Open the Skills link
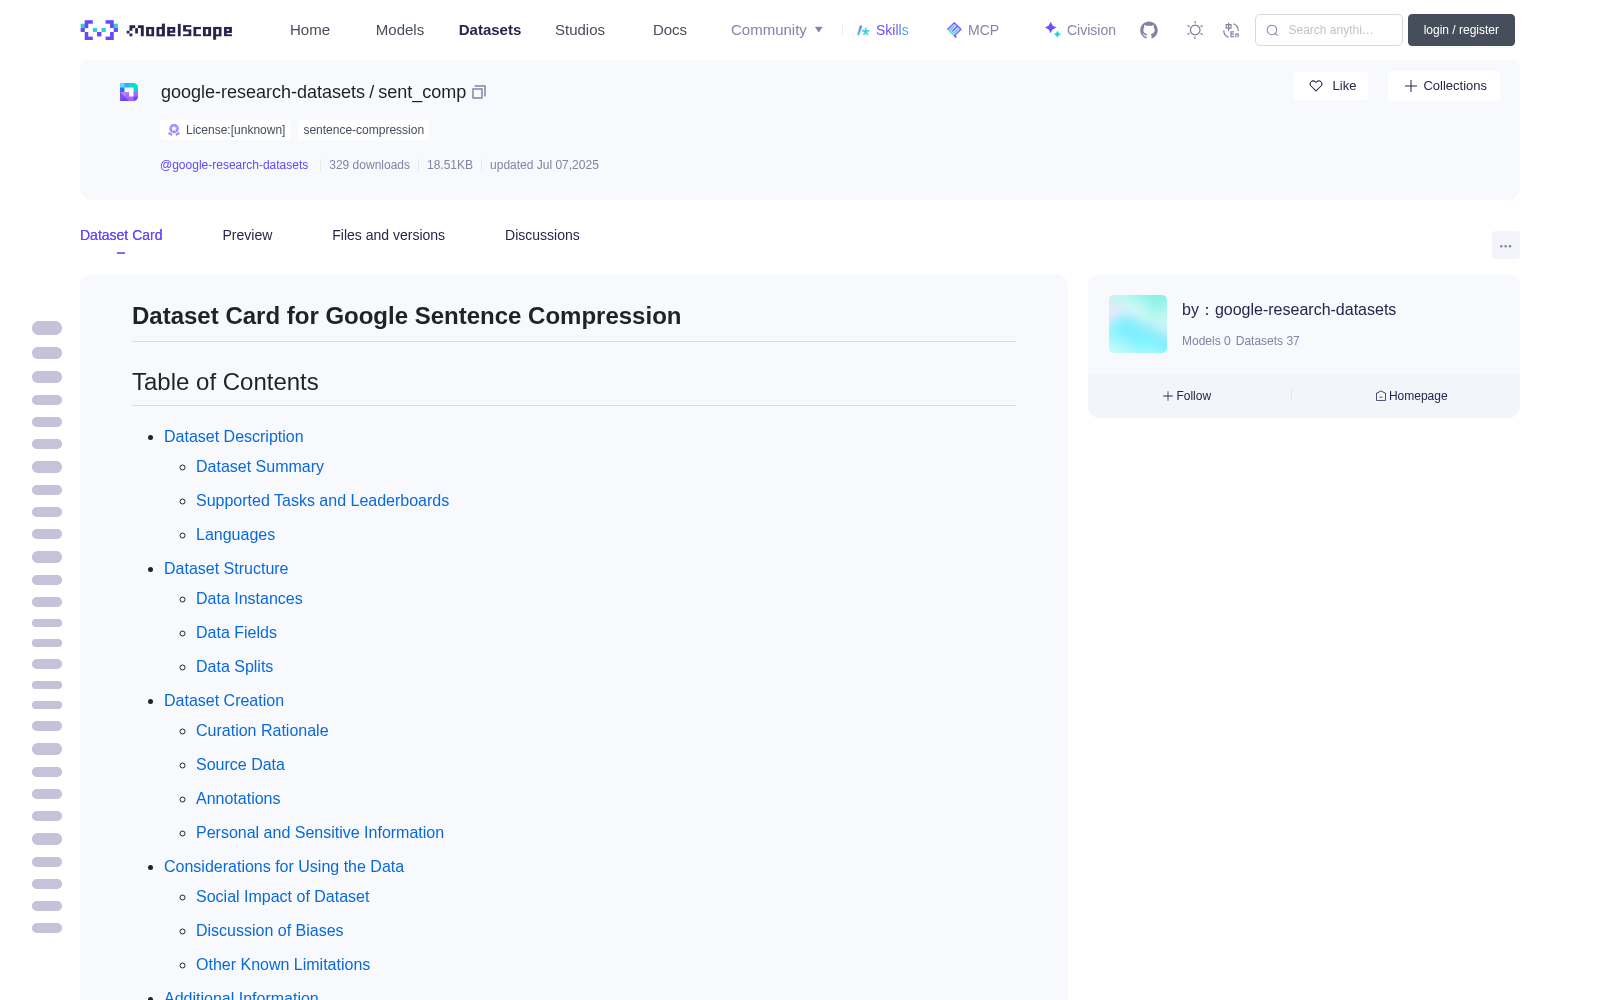Screen dimensions: 1600x1000 pos(882,30)
